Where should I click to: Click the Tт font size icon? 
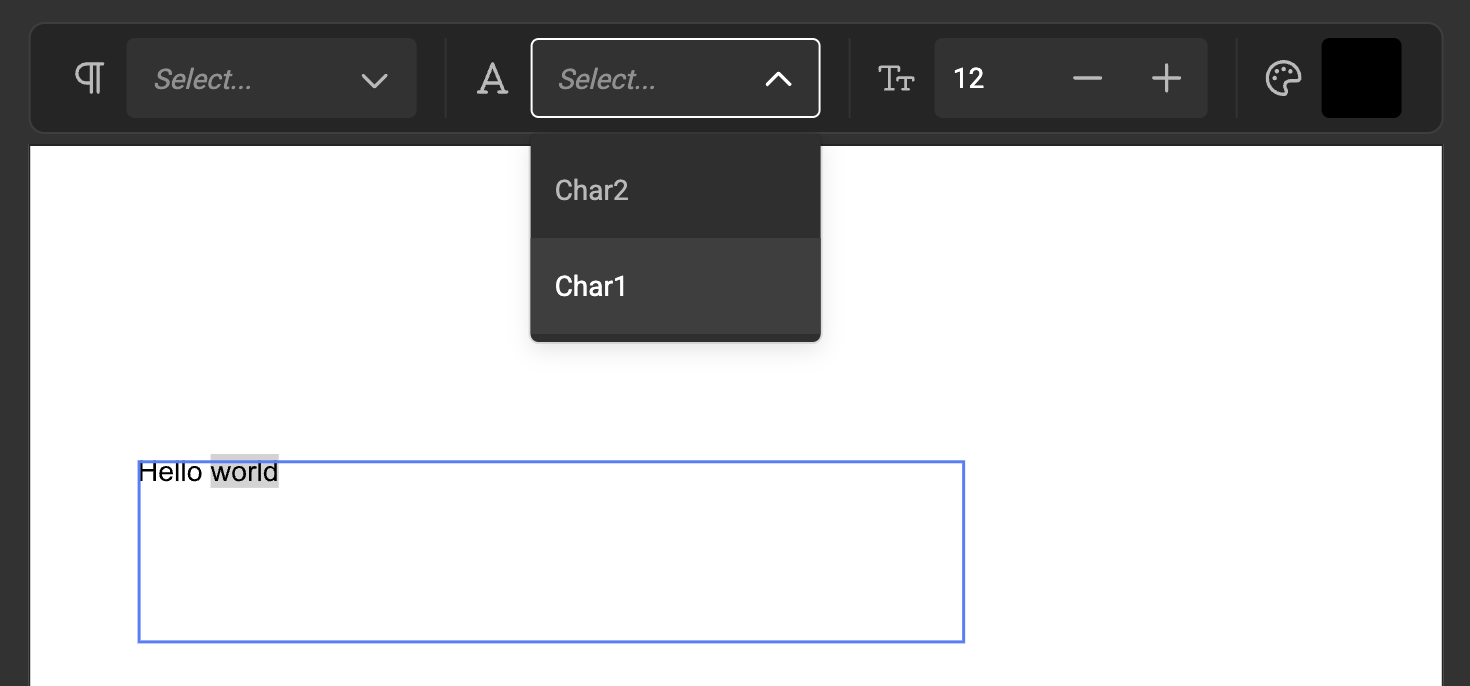pos(897,78)
